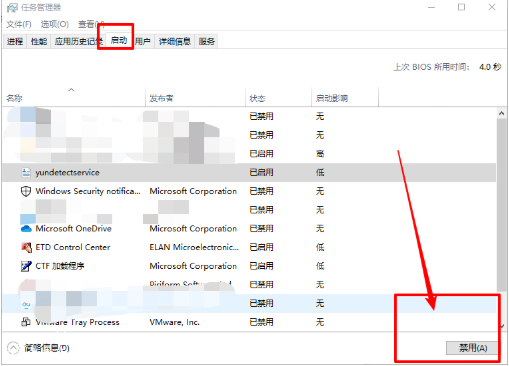Switch to the 启动 tab
This screenshot has width=509, height=366.
pos(119,40)
